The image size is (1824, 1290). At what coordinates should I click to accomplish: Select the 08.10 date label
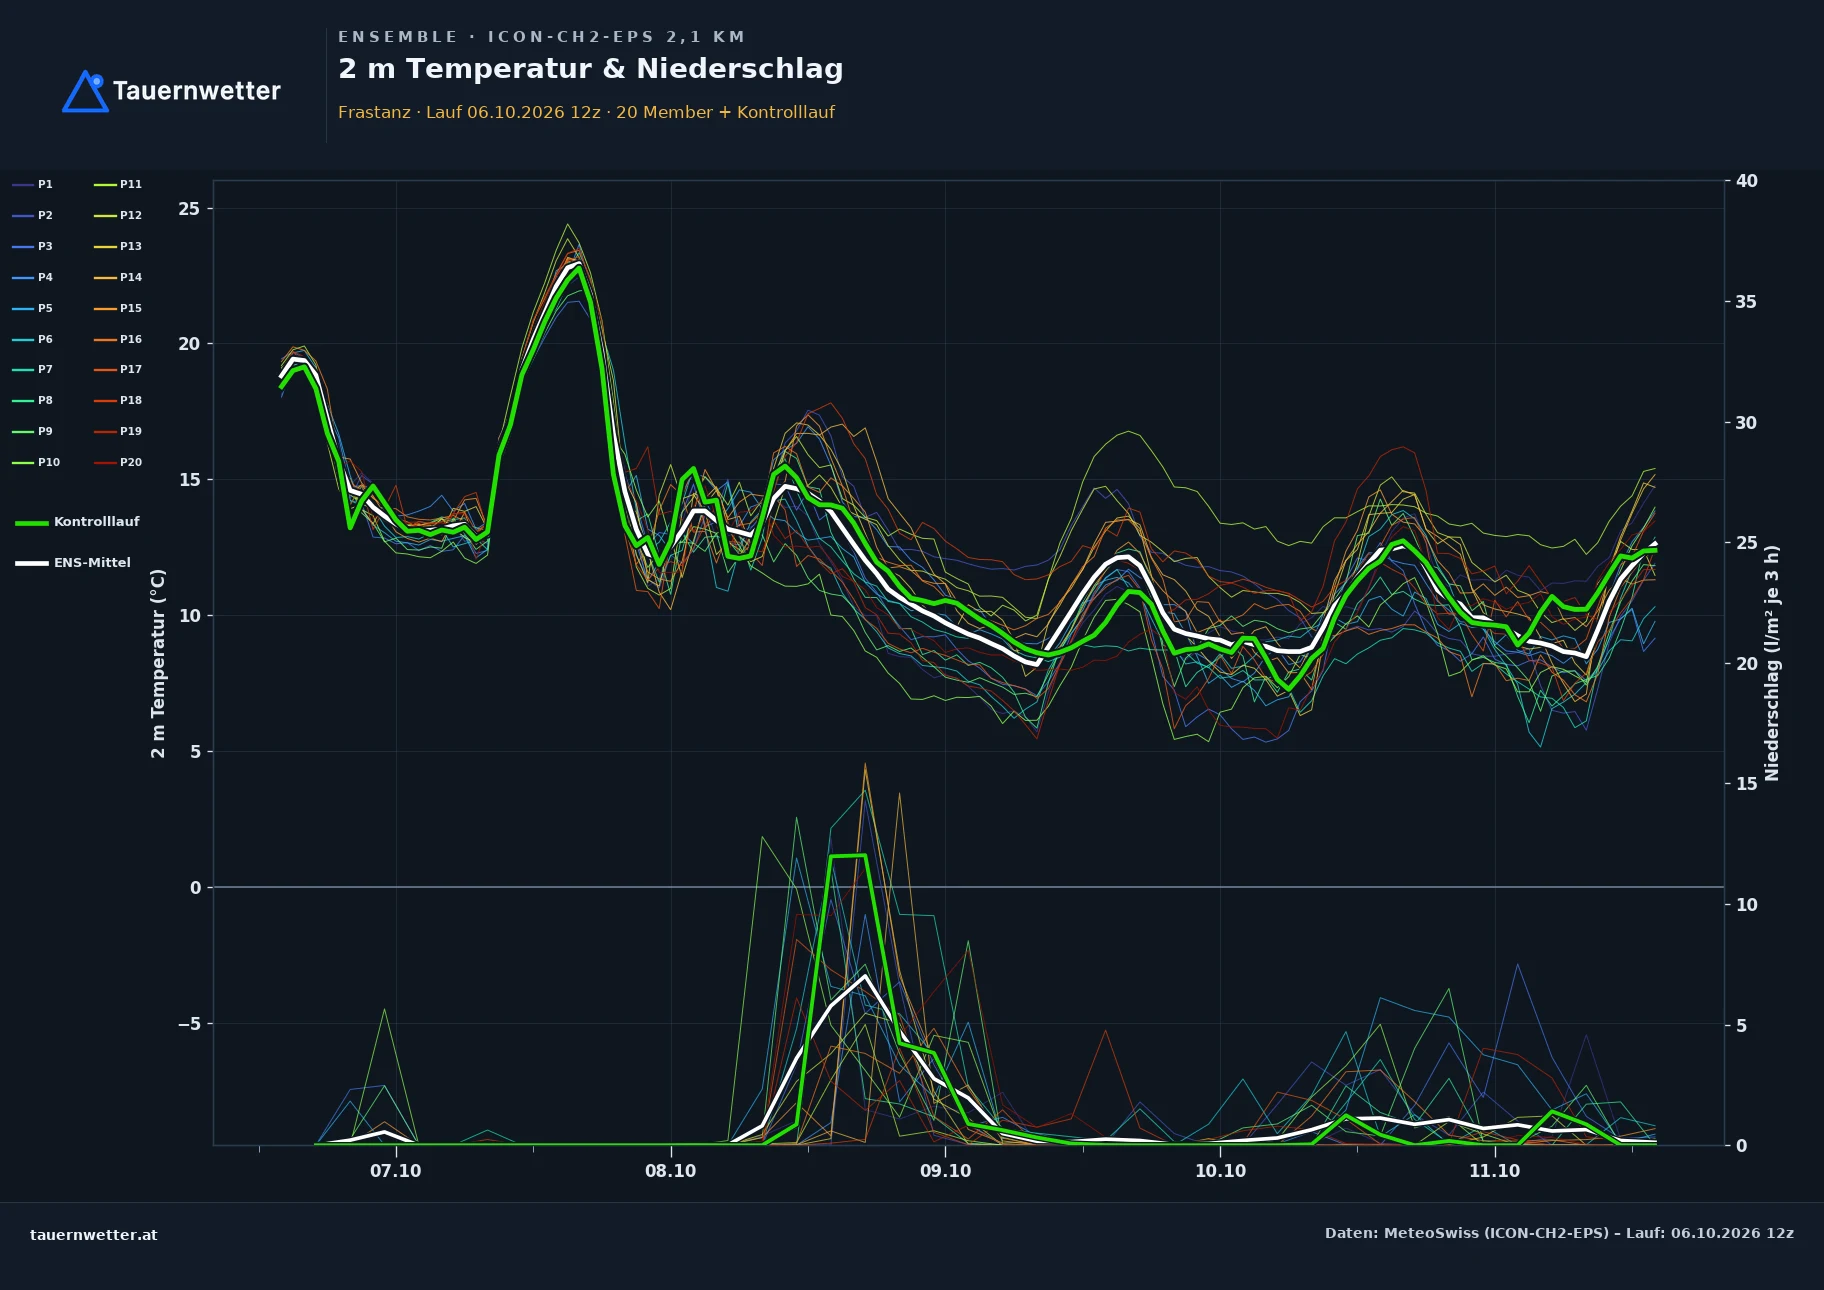pyautogui.click(x=670, y=1171)
